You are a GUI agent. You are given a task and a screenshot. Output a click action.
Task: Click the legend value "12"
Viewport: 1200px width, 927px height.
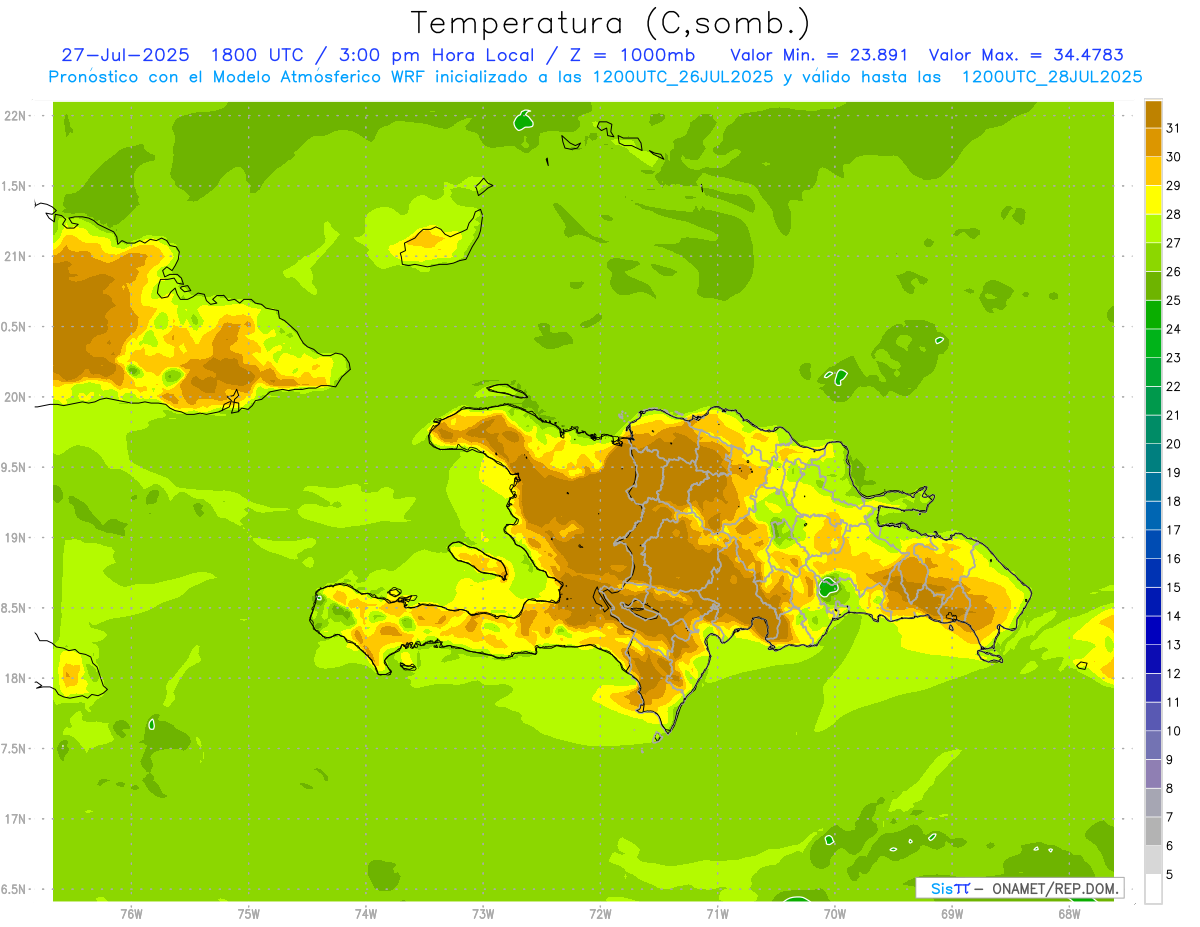(1174, 673)
